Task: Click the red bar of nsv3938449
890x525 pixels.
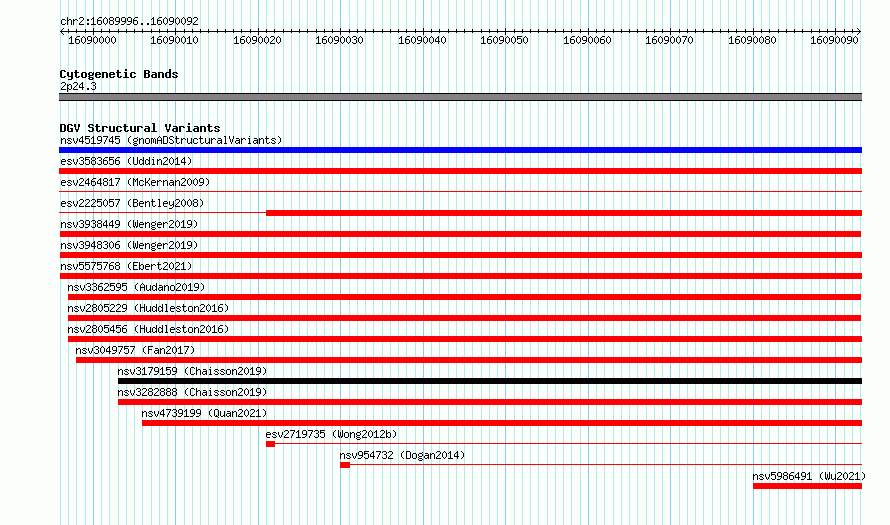Action: coord(460,234)
